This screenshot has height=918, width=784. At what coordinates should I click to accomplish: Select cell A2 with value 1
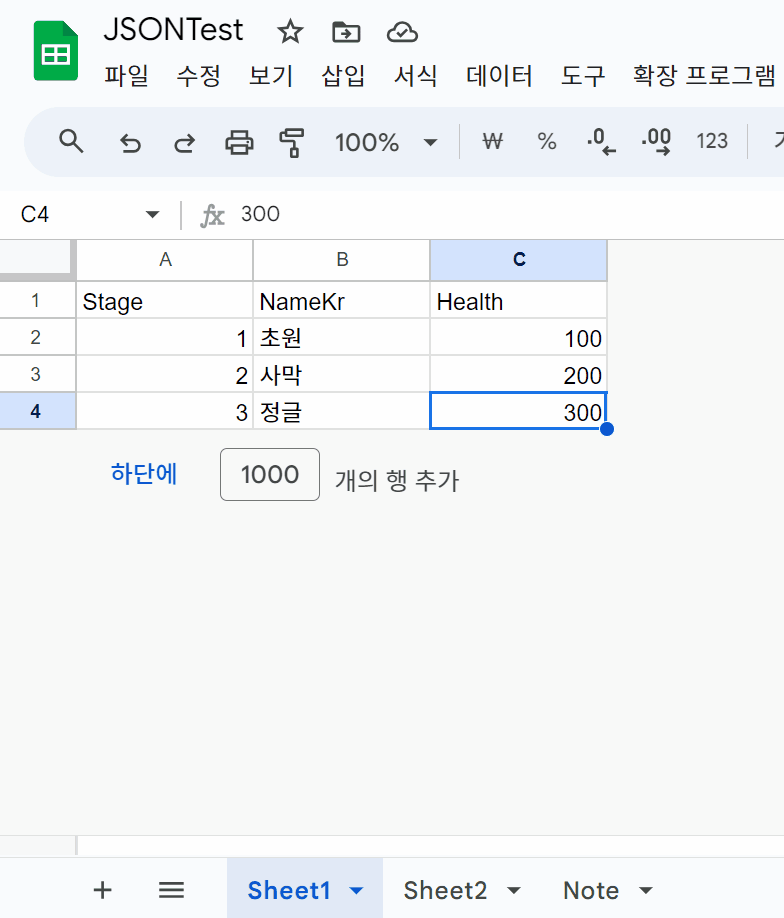[165, 338]
